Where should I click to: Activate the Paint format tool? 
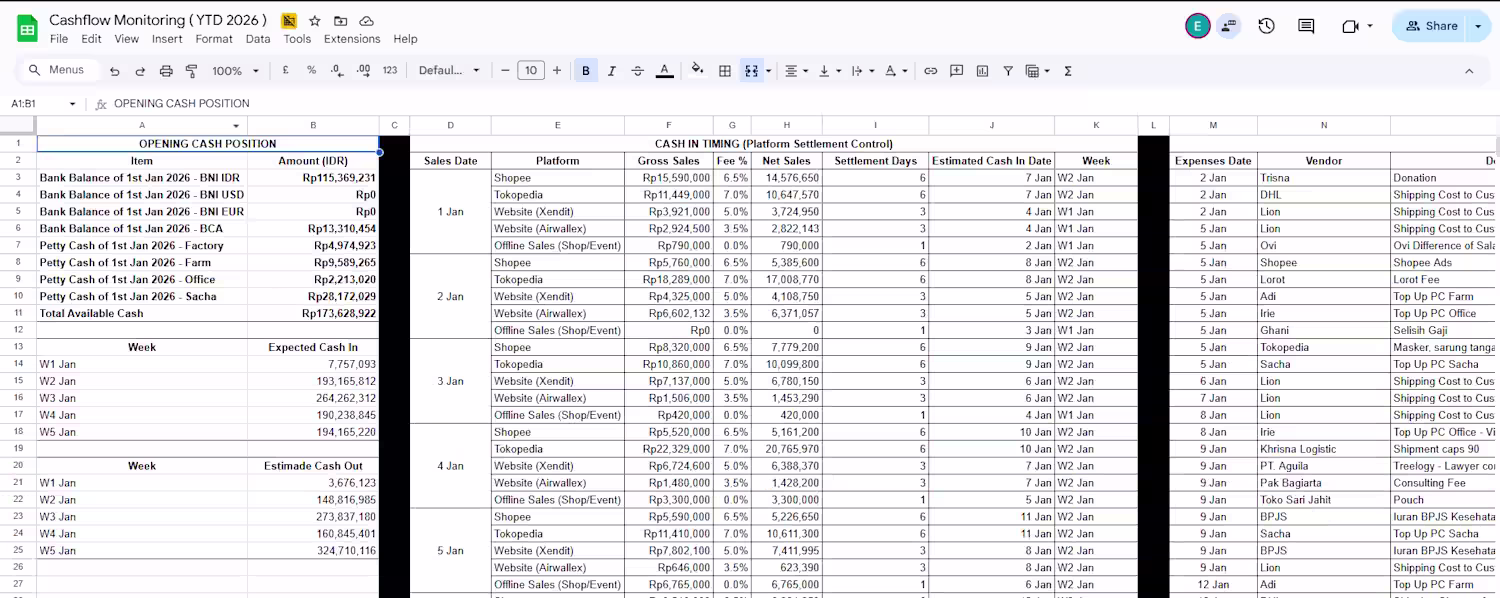tap(191, 71)
